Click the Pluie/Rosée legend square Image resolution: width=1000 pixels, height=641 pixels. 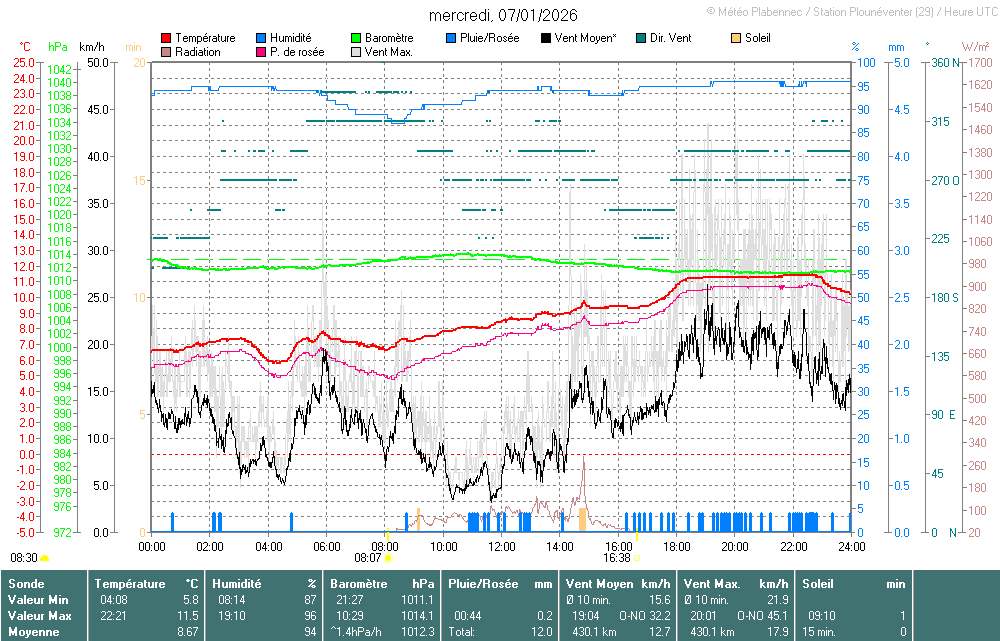click(x=451, y=38)
